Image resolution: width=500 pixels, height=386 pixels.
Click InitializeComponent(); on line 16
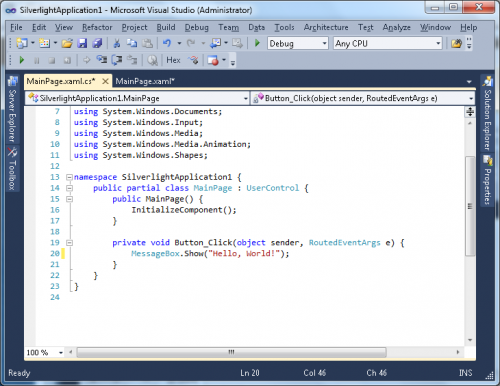point(184,210)
